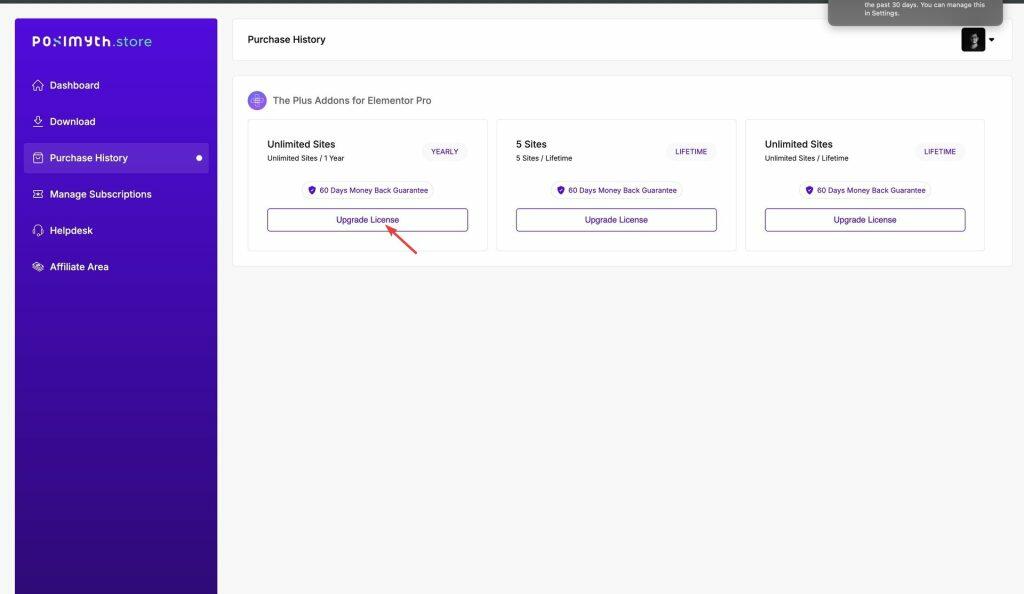1024x594 pixels.
Task: Open Helpdesk via the headset icon
Action: coord(40,230)
